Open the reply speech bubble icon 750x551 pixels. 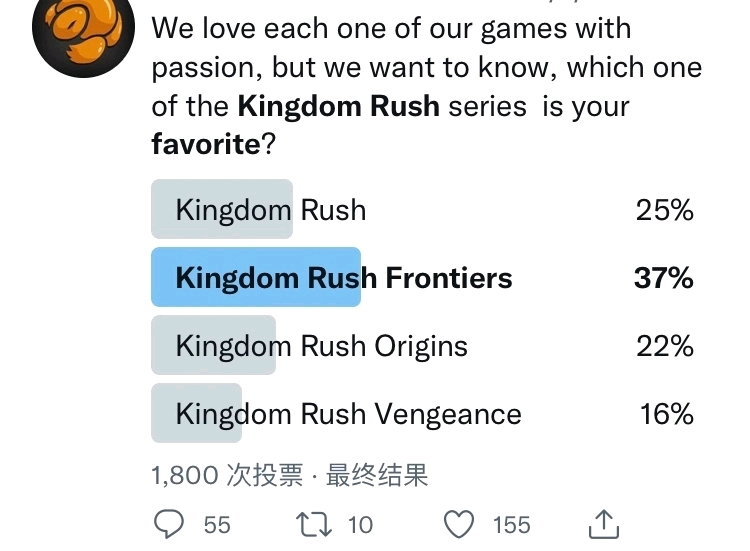click(x=168, y=524)
